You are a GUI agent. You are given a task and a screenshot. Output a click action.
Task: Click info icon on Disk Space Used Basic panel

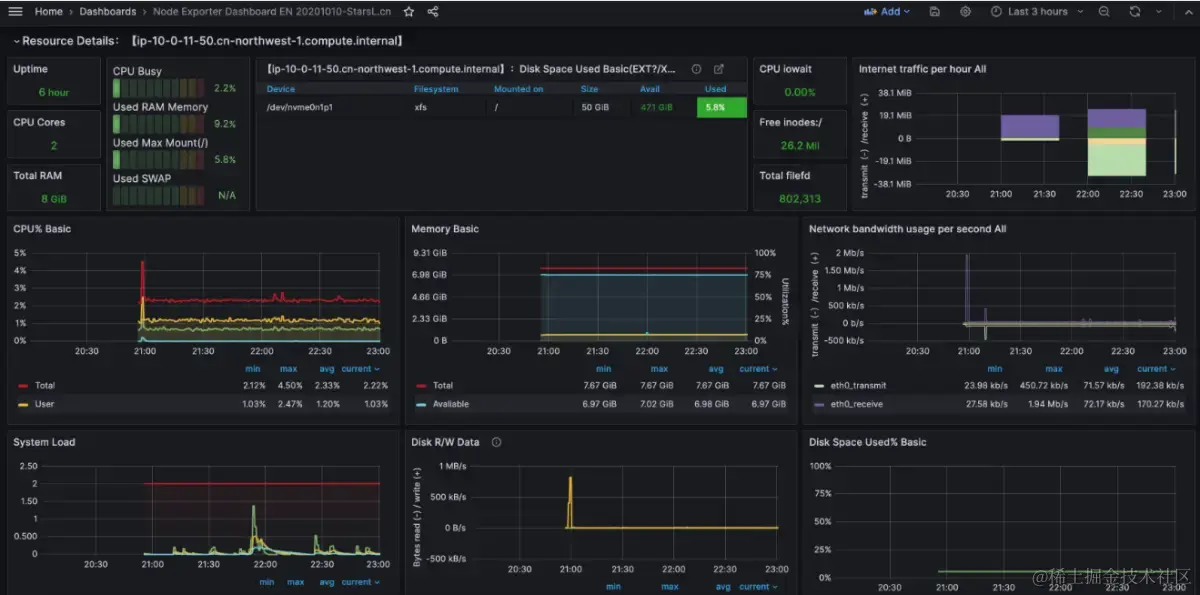[696, 69]
